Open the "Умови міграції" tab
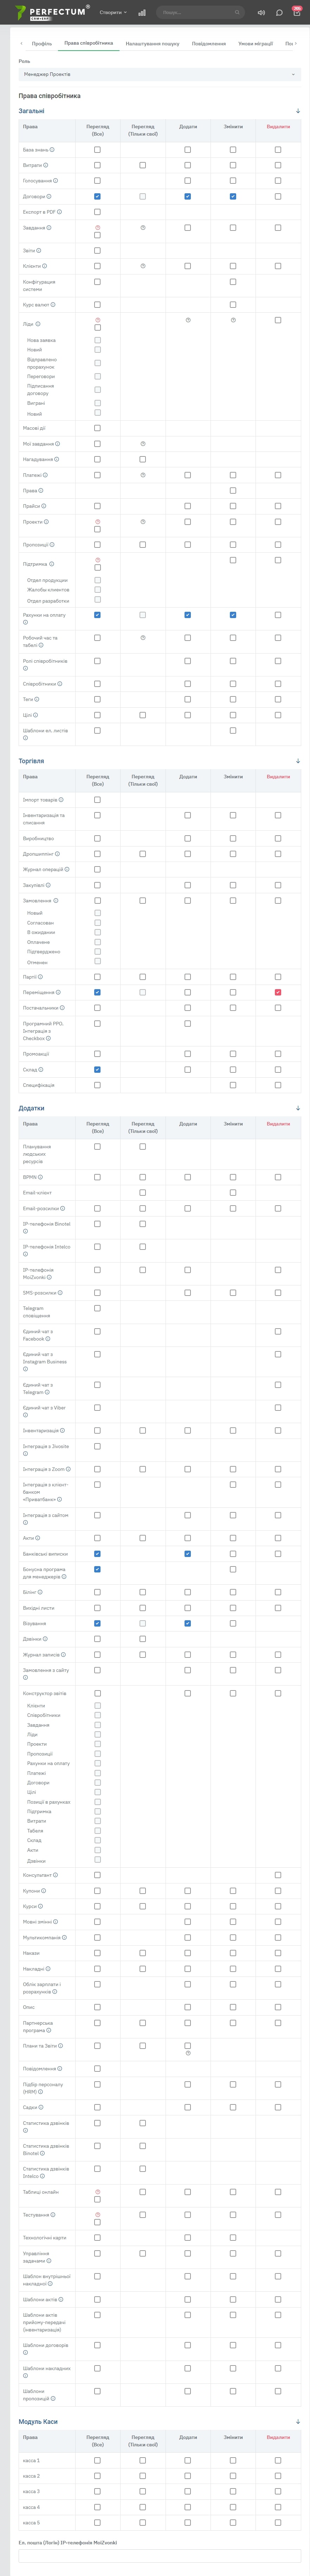 click(x=255, y=44)
